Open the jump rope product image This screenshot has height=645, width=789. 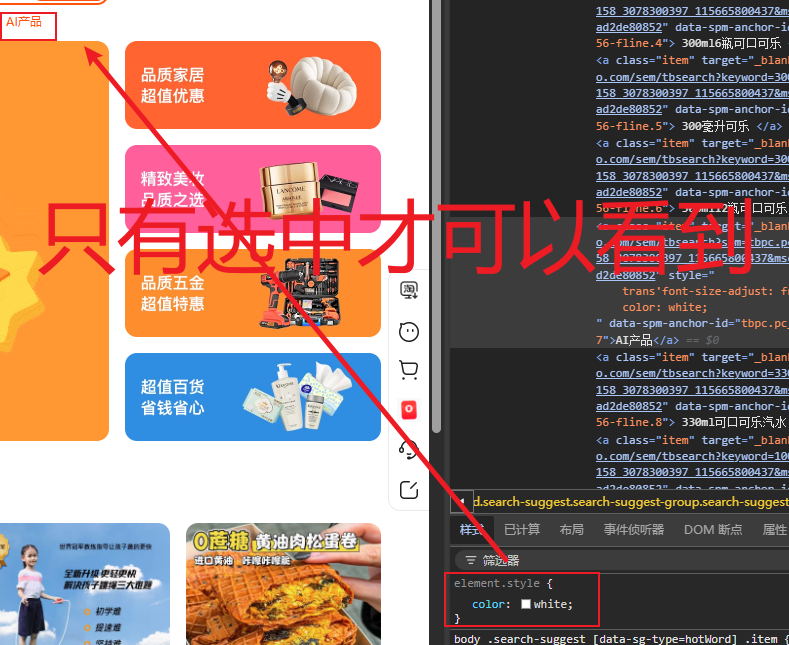point(85,584)
